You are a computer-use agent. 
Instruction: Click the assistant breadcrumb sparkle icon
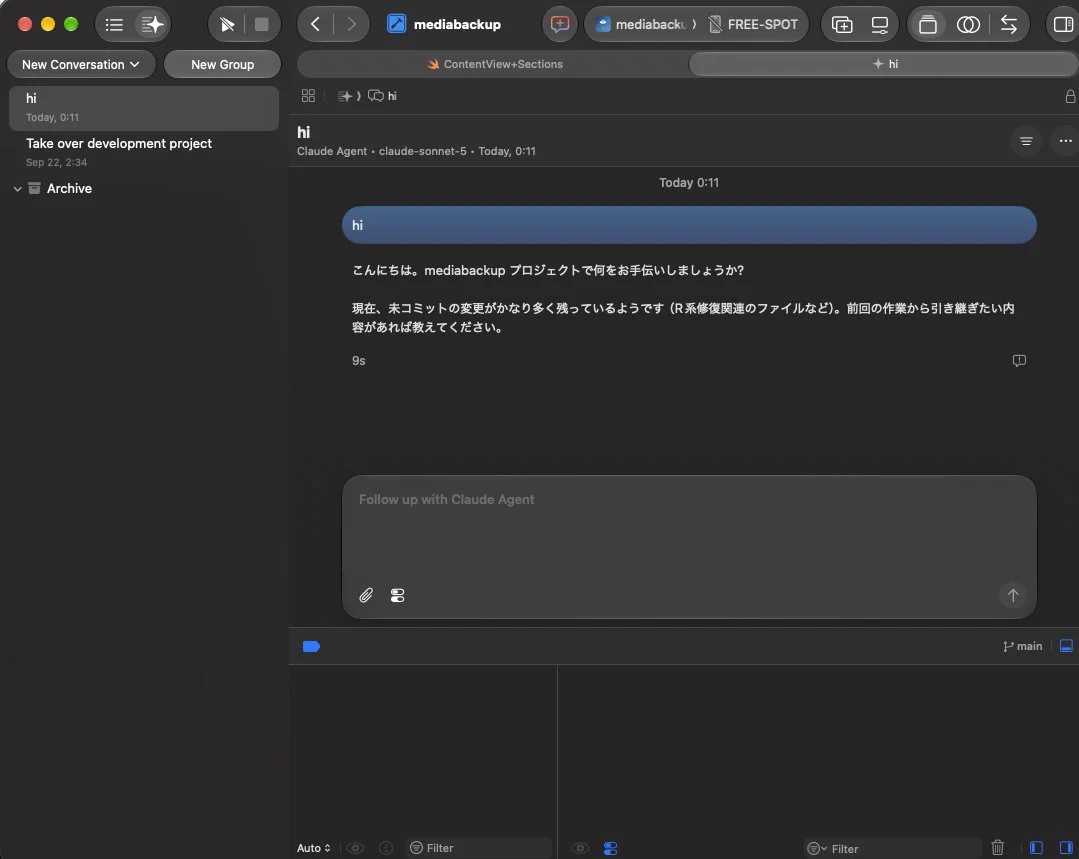click(345, 96)
